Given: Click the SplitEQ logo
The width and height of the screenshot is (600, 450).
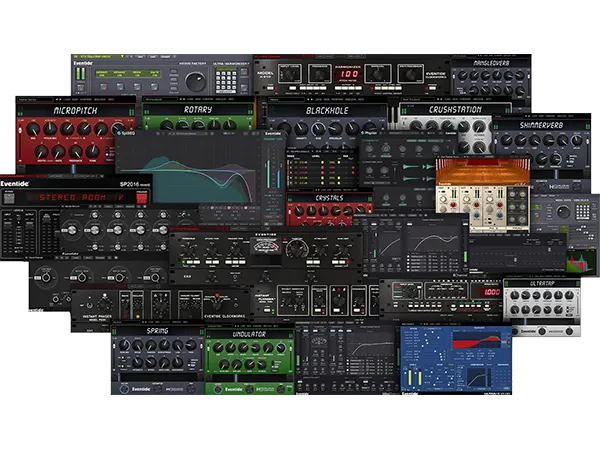Looking at the screenshot, I should point(127,134).
